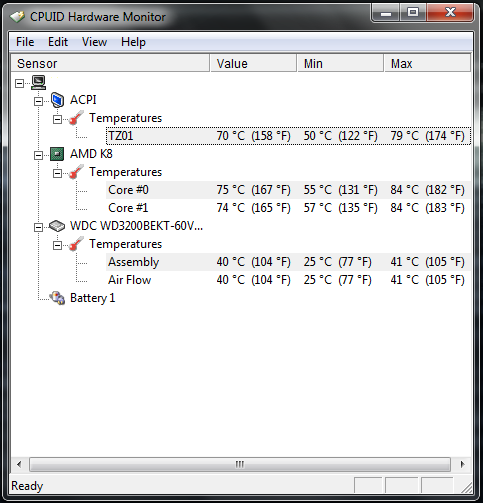Click the horizontal scrollbar thumb
This screenshot has width=483, height=503.
point(240,464)
